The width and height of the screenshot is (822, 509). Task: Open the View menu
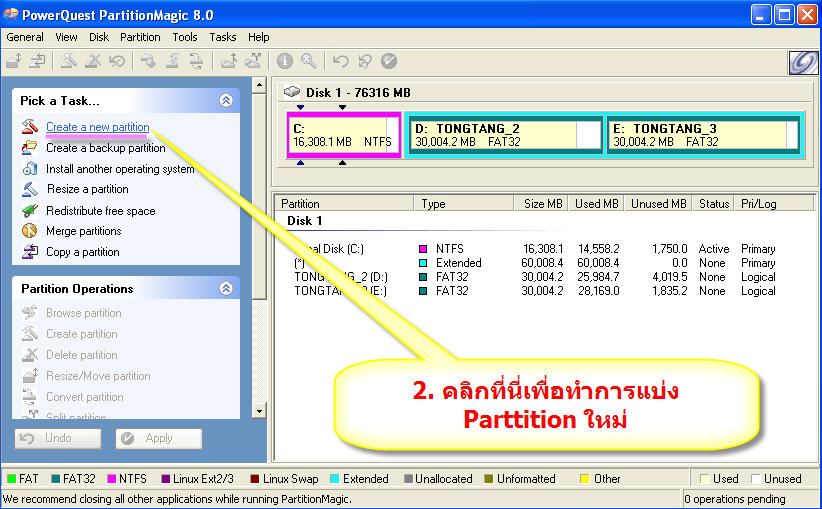66,37
